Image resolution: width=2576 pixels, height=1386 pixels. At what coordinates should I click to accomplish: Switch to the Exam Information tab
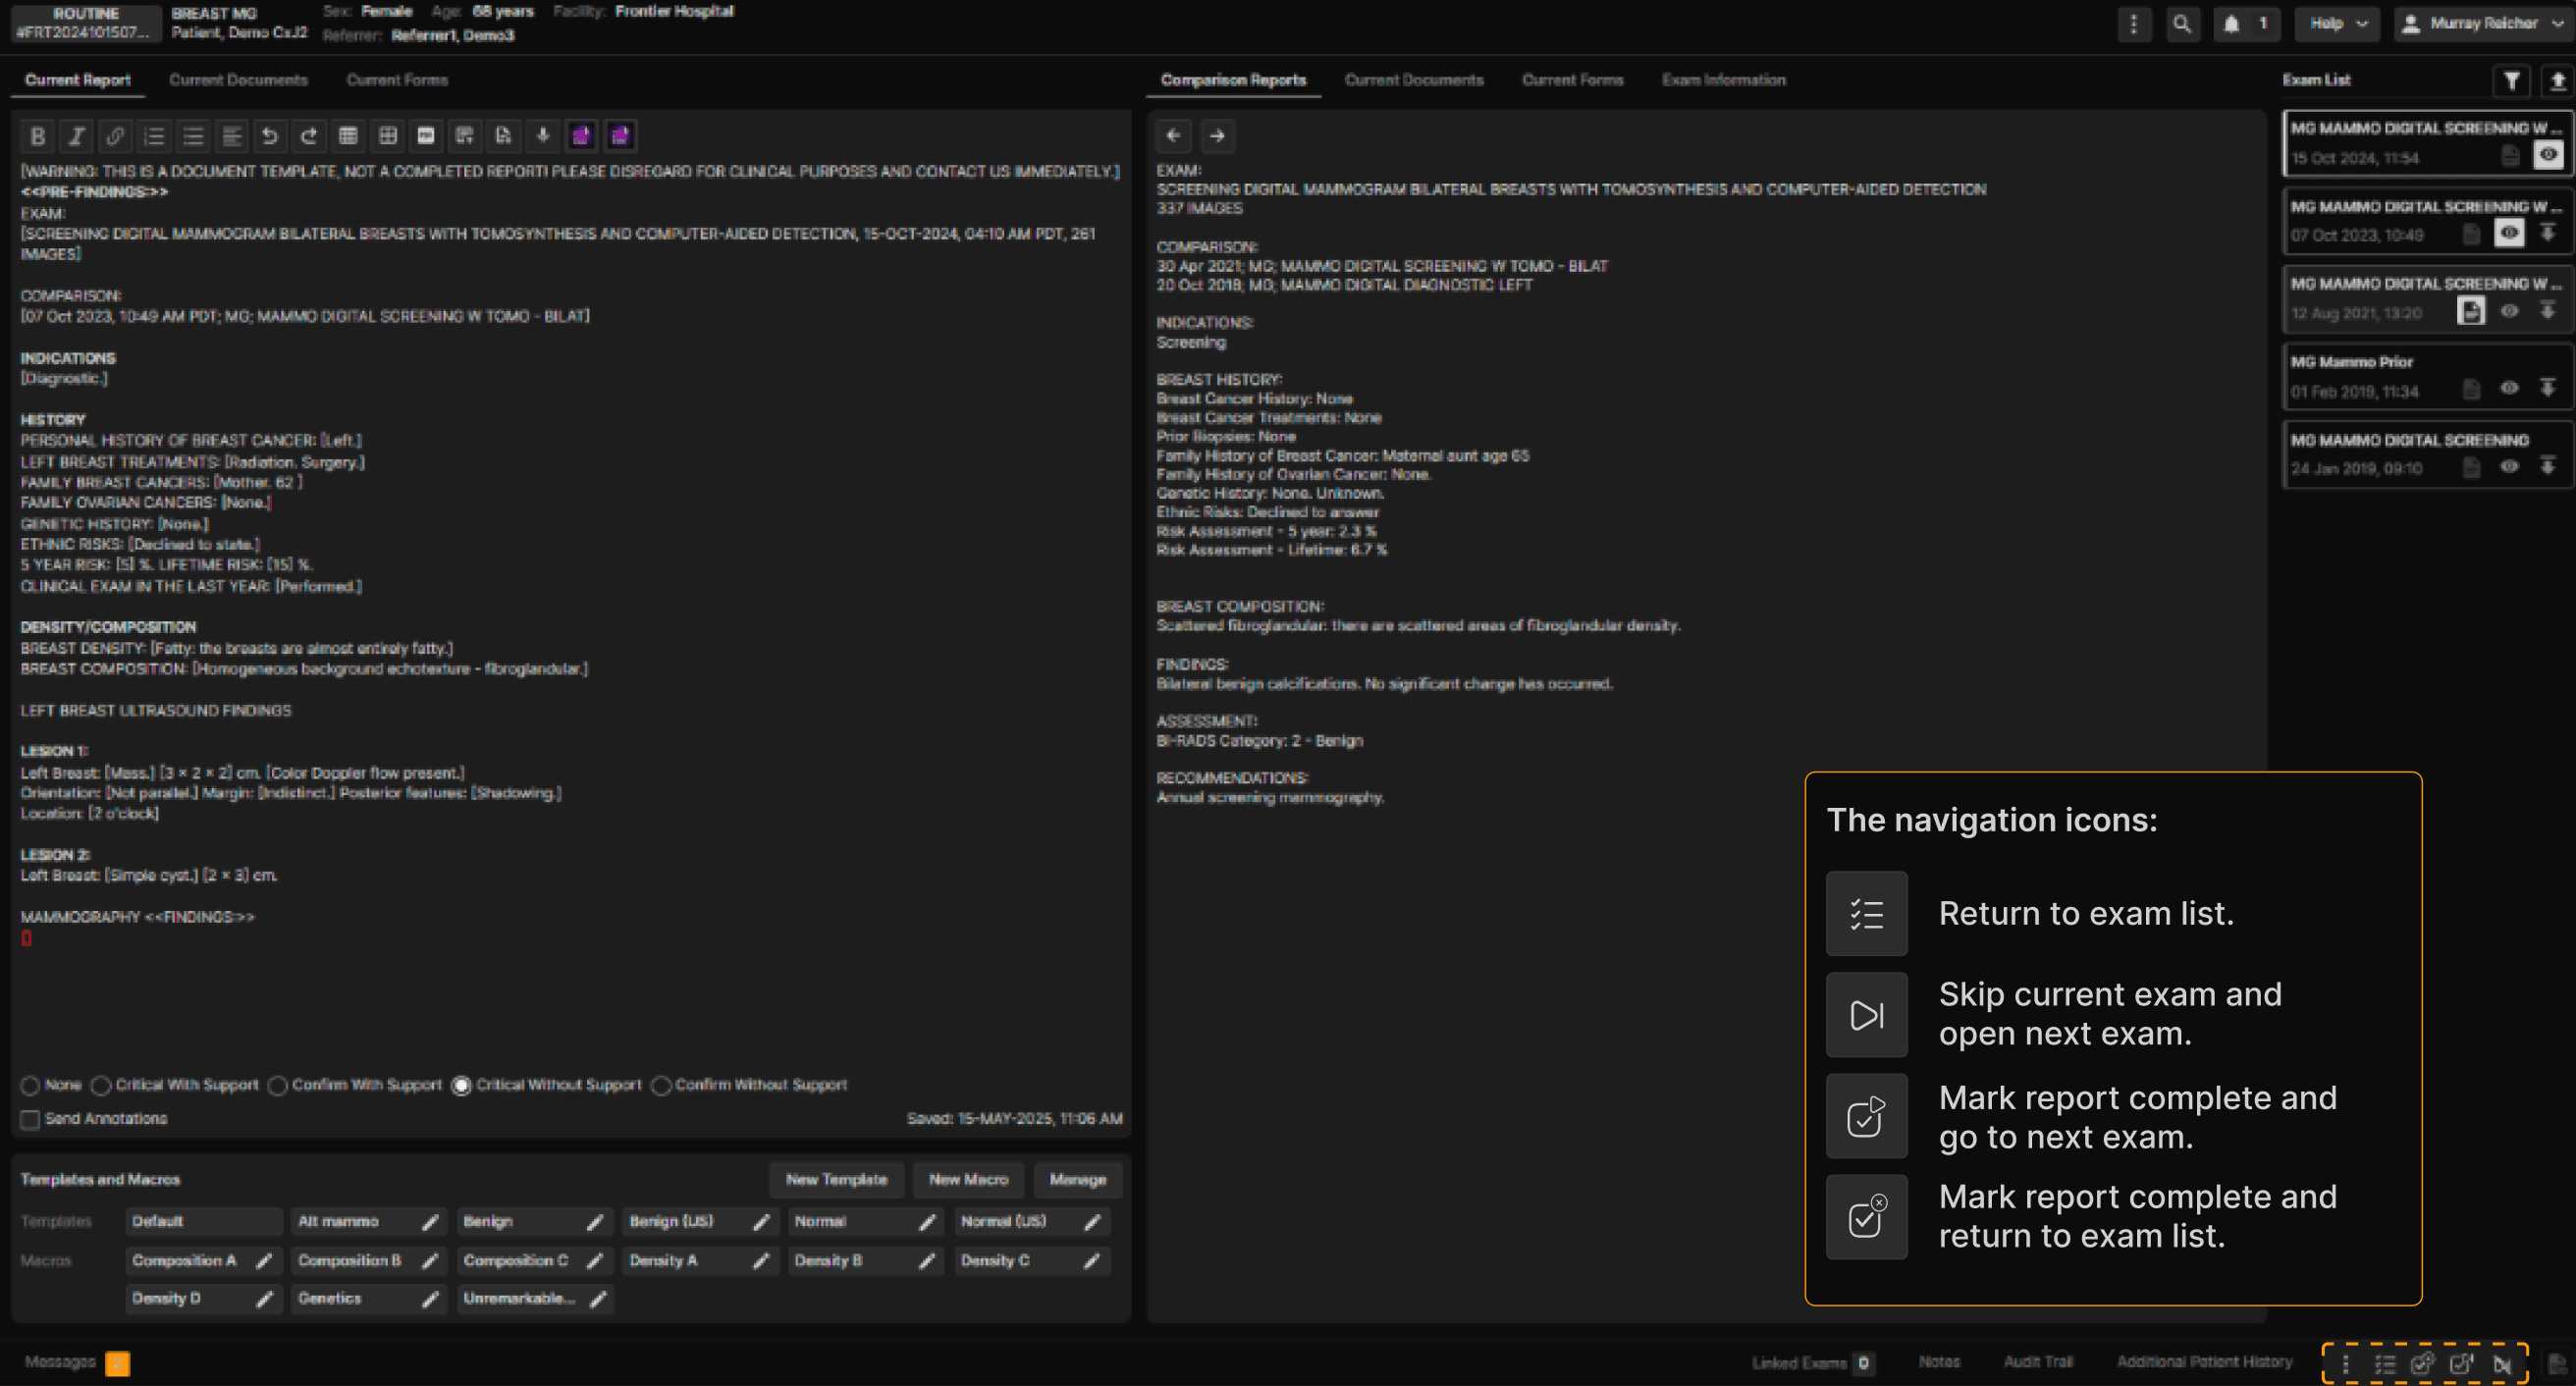(1723, 80)
